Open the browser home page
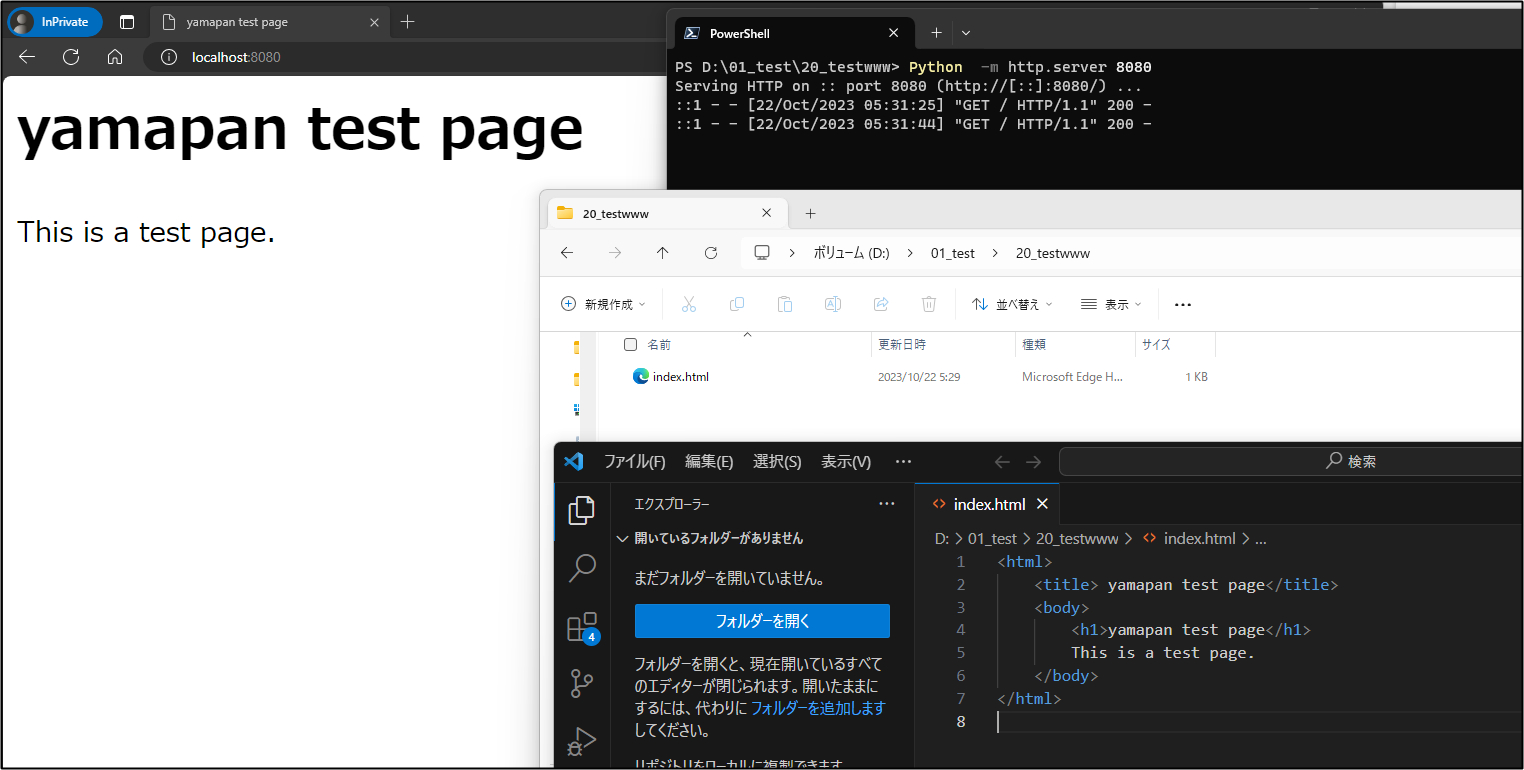 tap(114, 57)
